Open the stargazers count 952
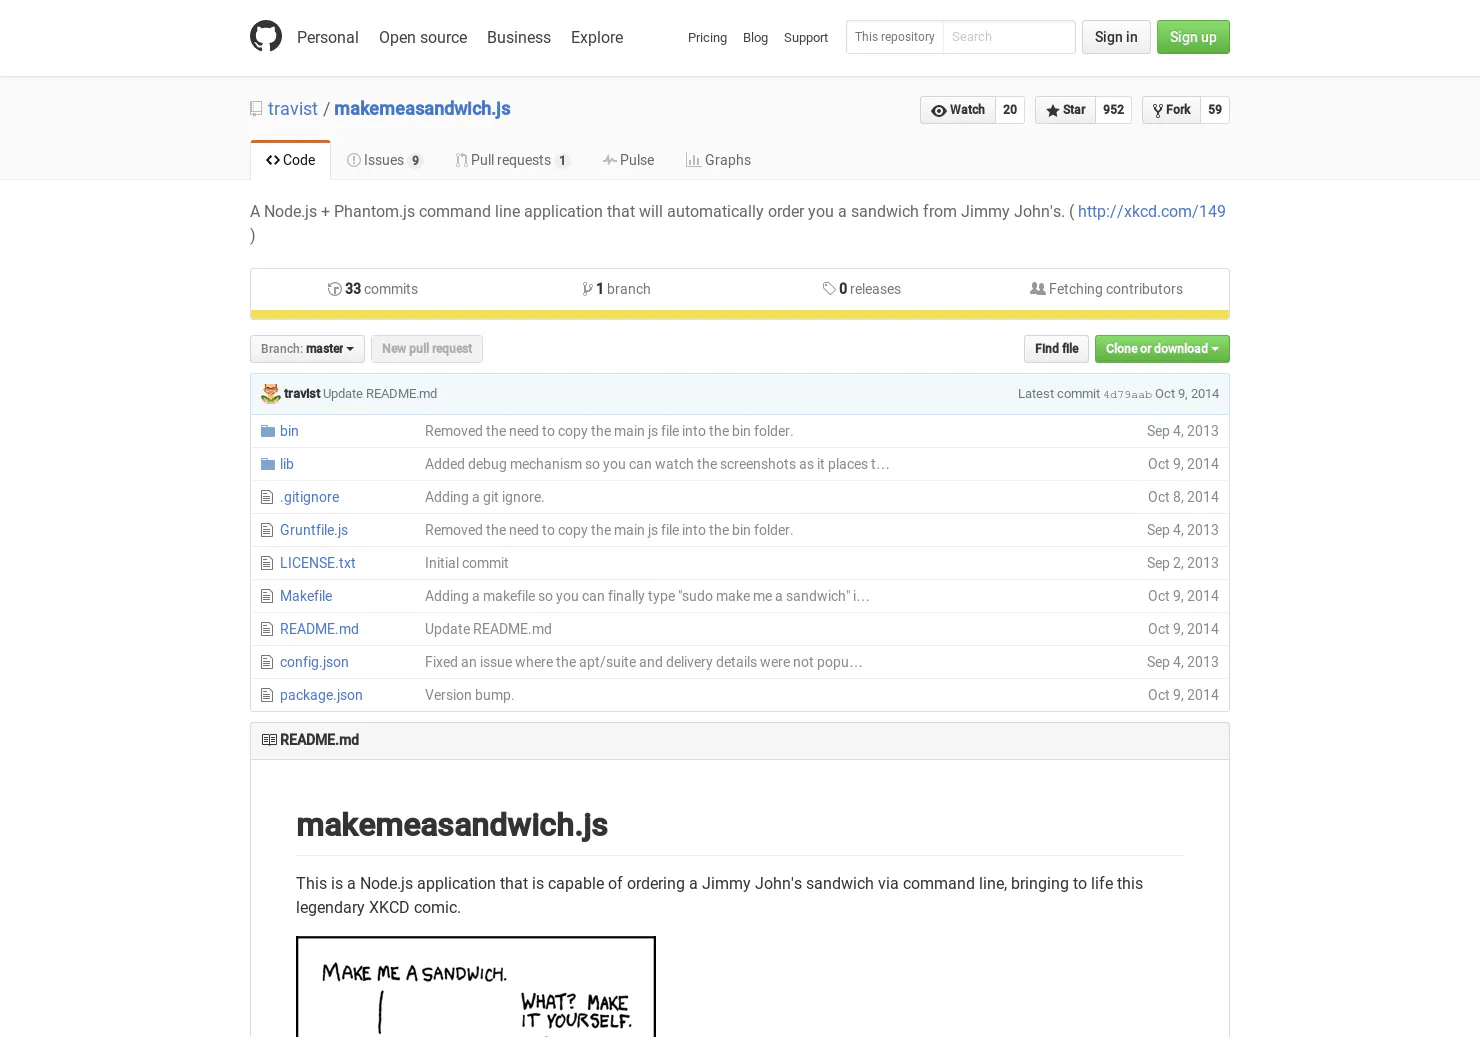This screenshot has height=1037, width=1480. pyautogui.click(x=1113, y=110)
